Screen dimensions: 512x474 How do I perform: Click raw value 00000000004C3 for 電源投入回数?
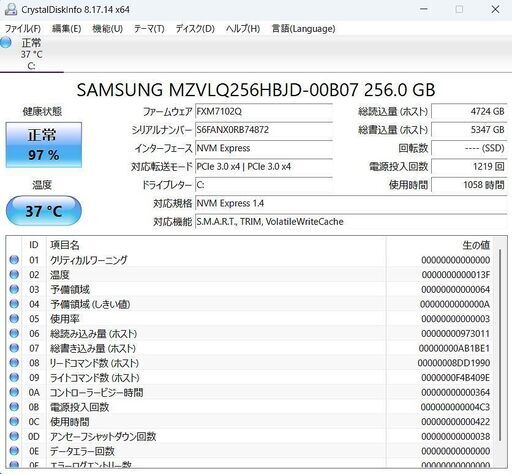pos(455,407)
